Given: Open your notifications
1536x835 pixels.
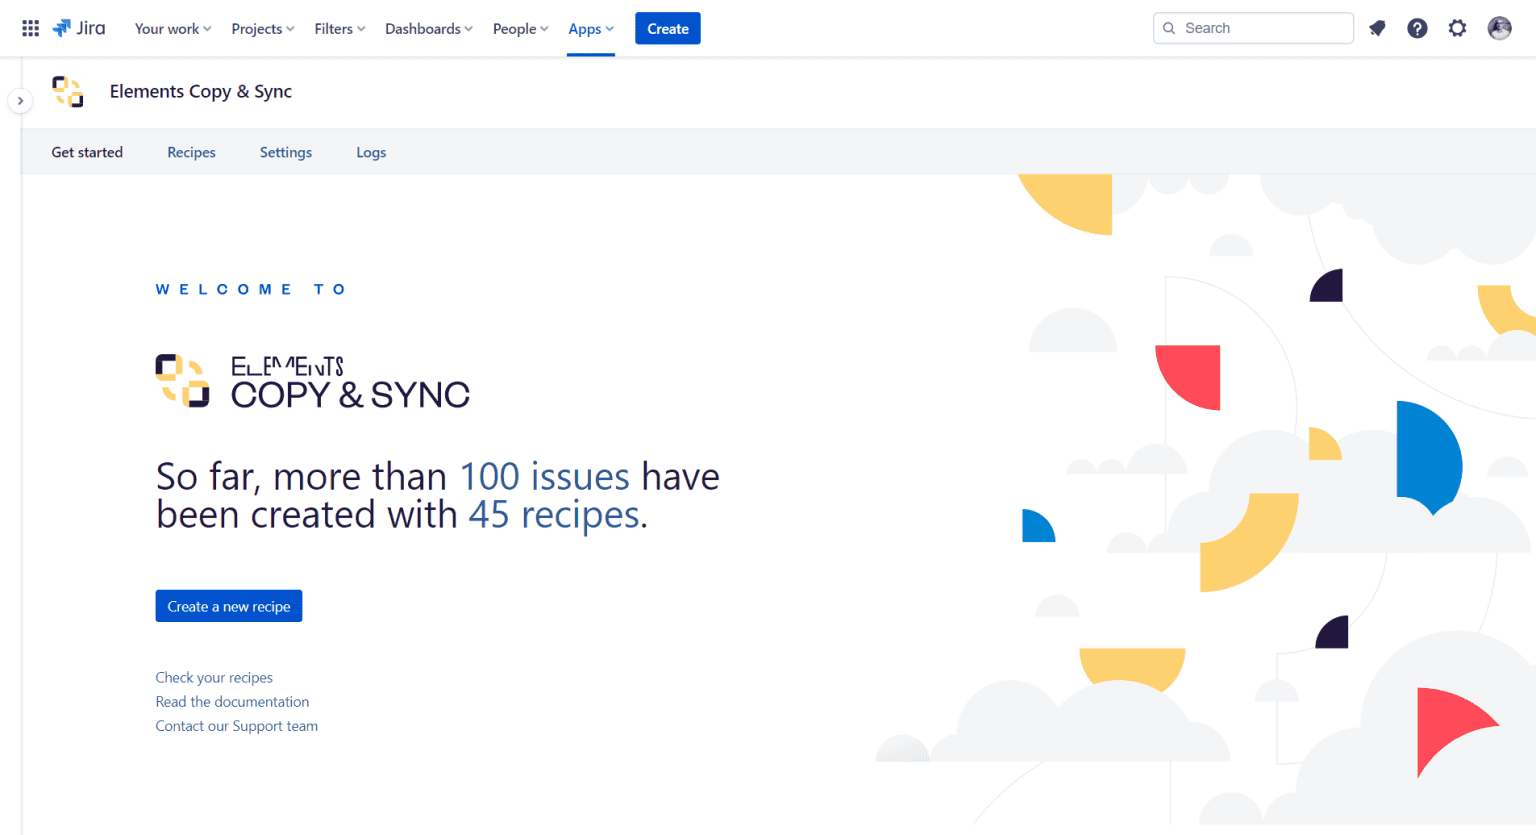Looking at the screenshot, I should pos(1377,28).
